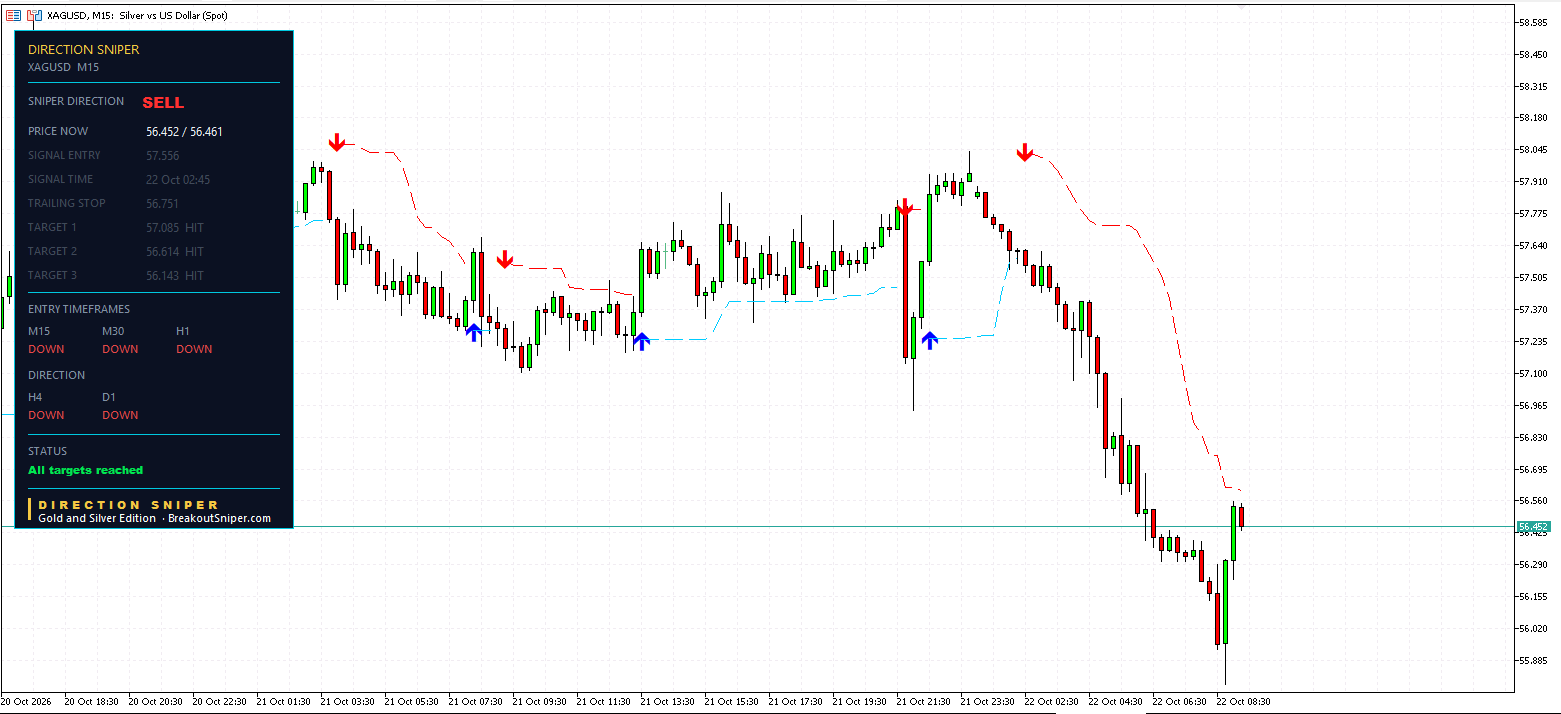Screen dimensions: 1561x714
Task: Select the red sell arrow near 21 Oct 21:30
Action: pos(905,208)
